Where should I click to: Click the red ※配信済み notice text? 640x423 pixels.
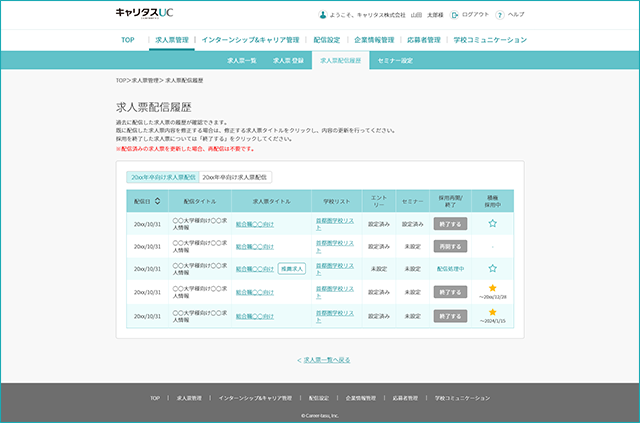pyautogui.click(x=185, y=149)
